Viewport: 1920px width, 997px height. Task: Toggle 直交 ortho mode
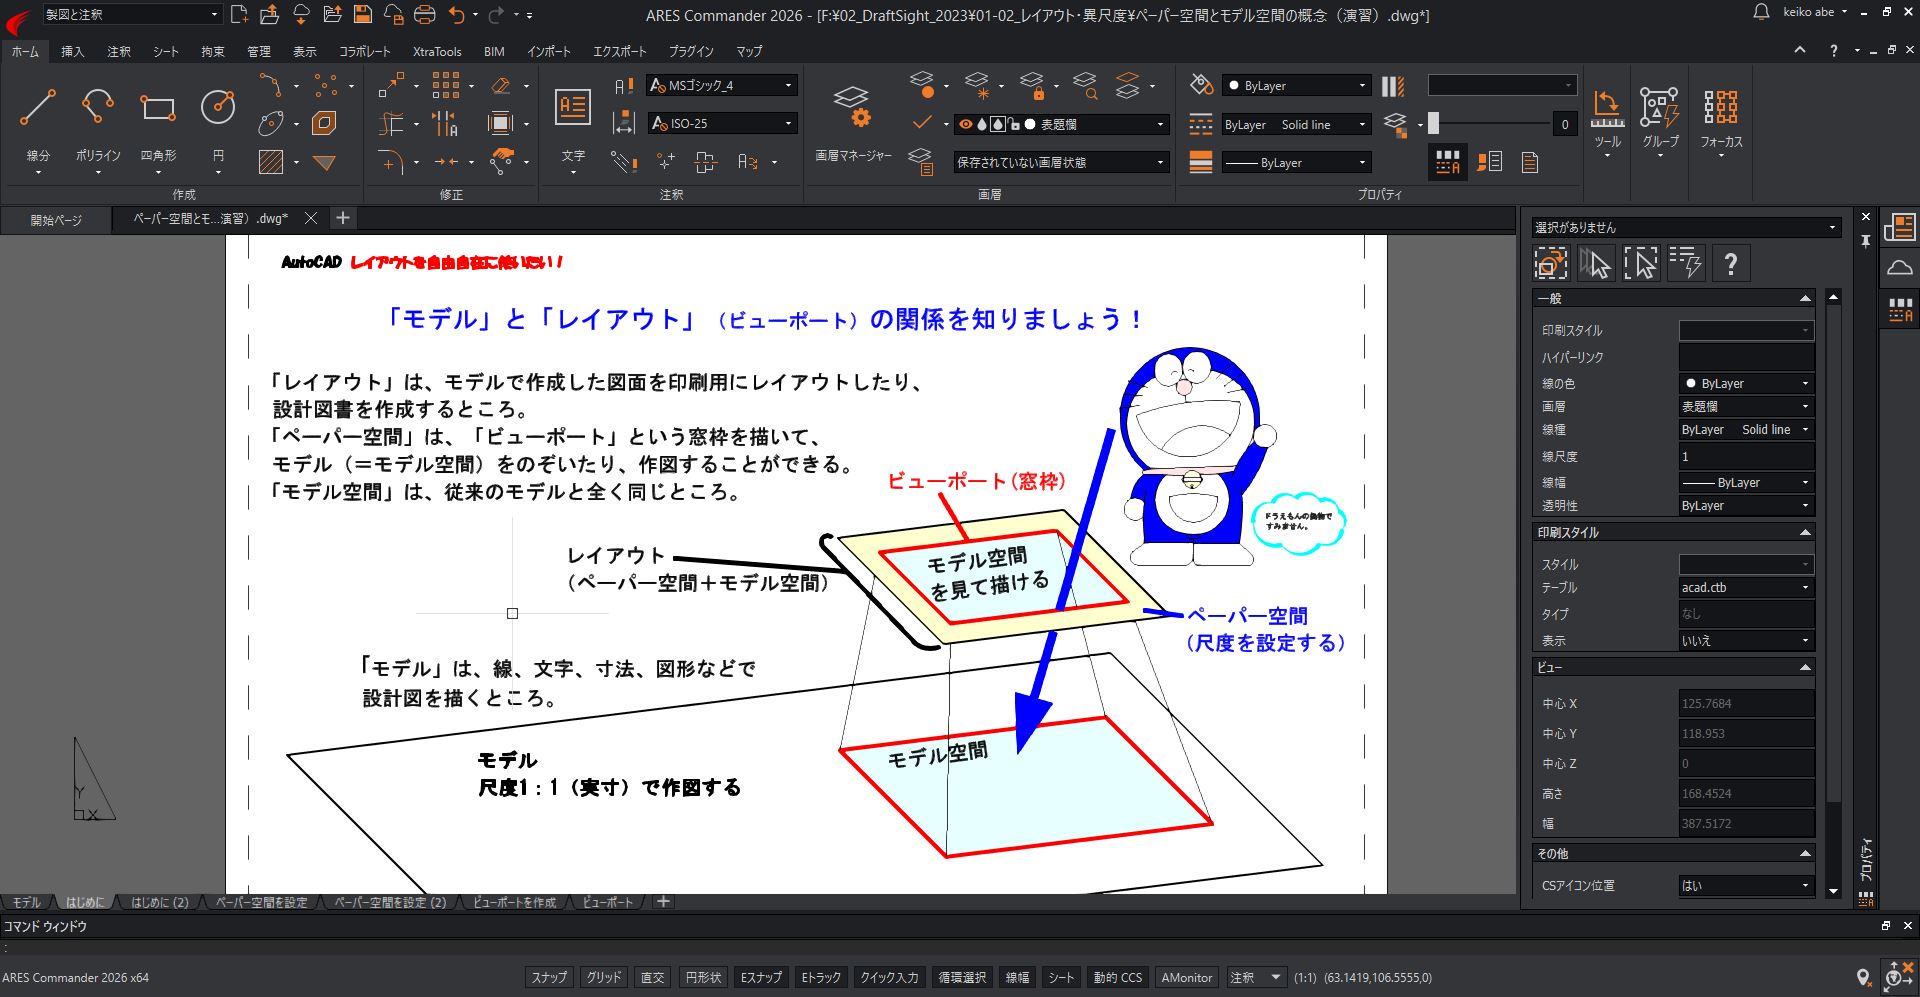(x=652, y=977)
